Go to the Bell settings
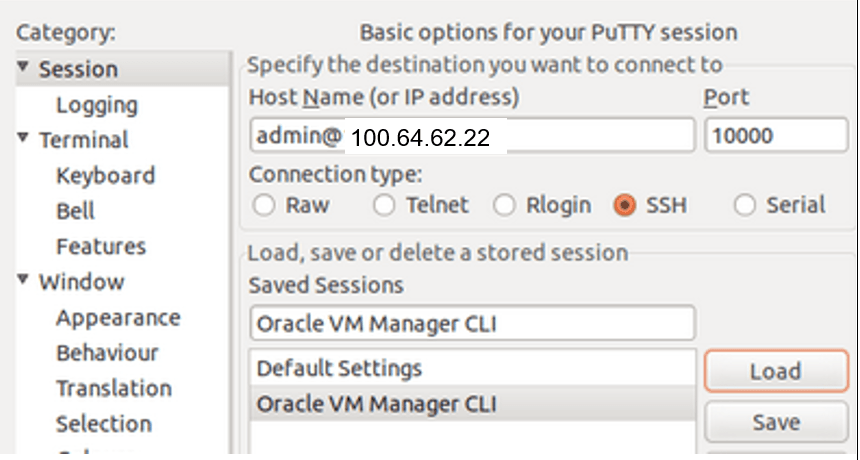This screenshot has width=860, height=460. pos(76,211)
